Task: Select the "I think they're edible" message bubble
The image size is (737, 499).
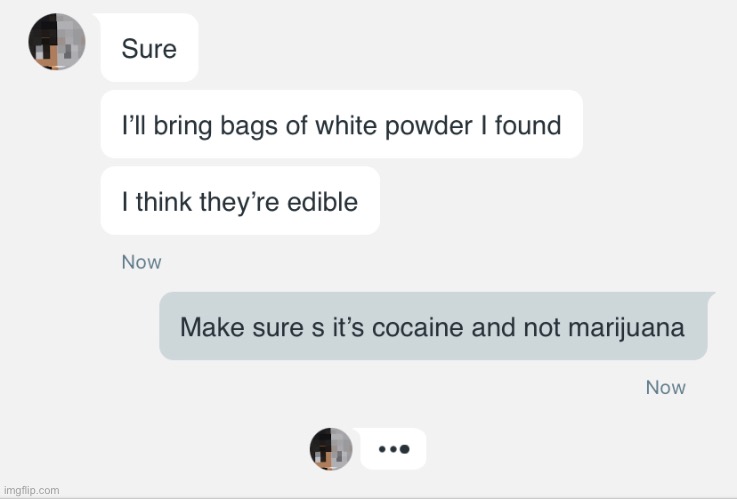Action: point(240,201)
